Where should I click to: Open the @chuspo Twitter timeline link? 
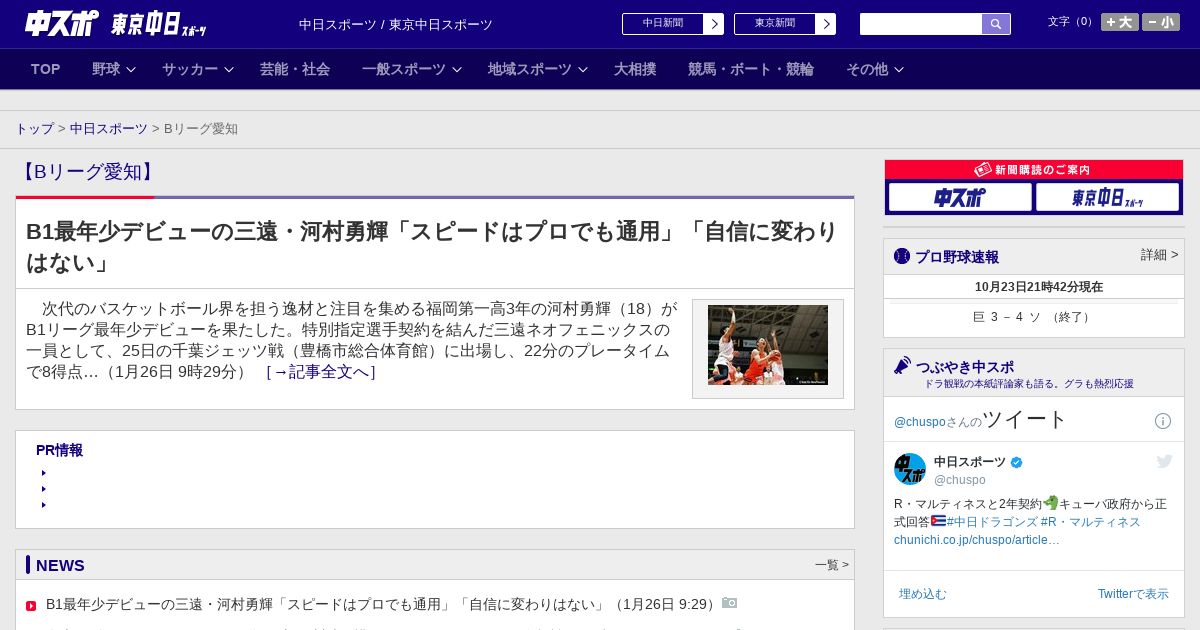(920, 422)
